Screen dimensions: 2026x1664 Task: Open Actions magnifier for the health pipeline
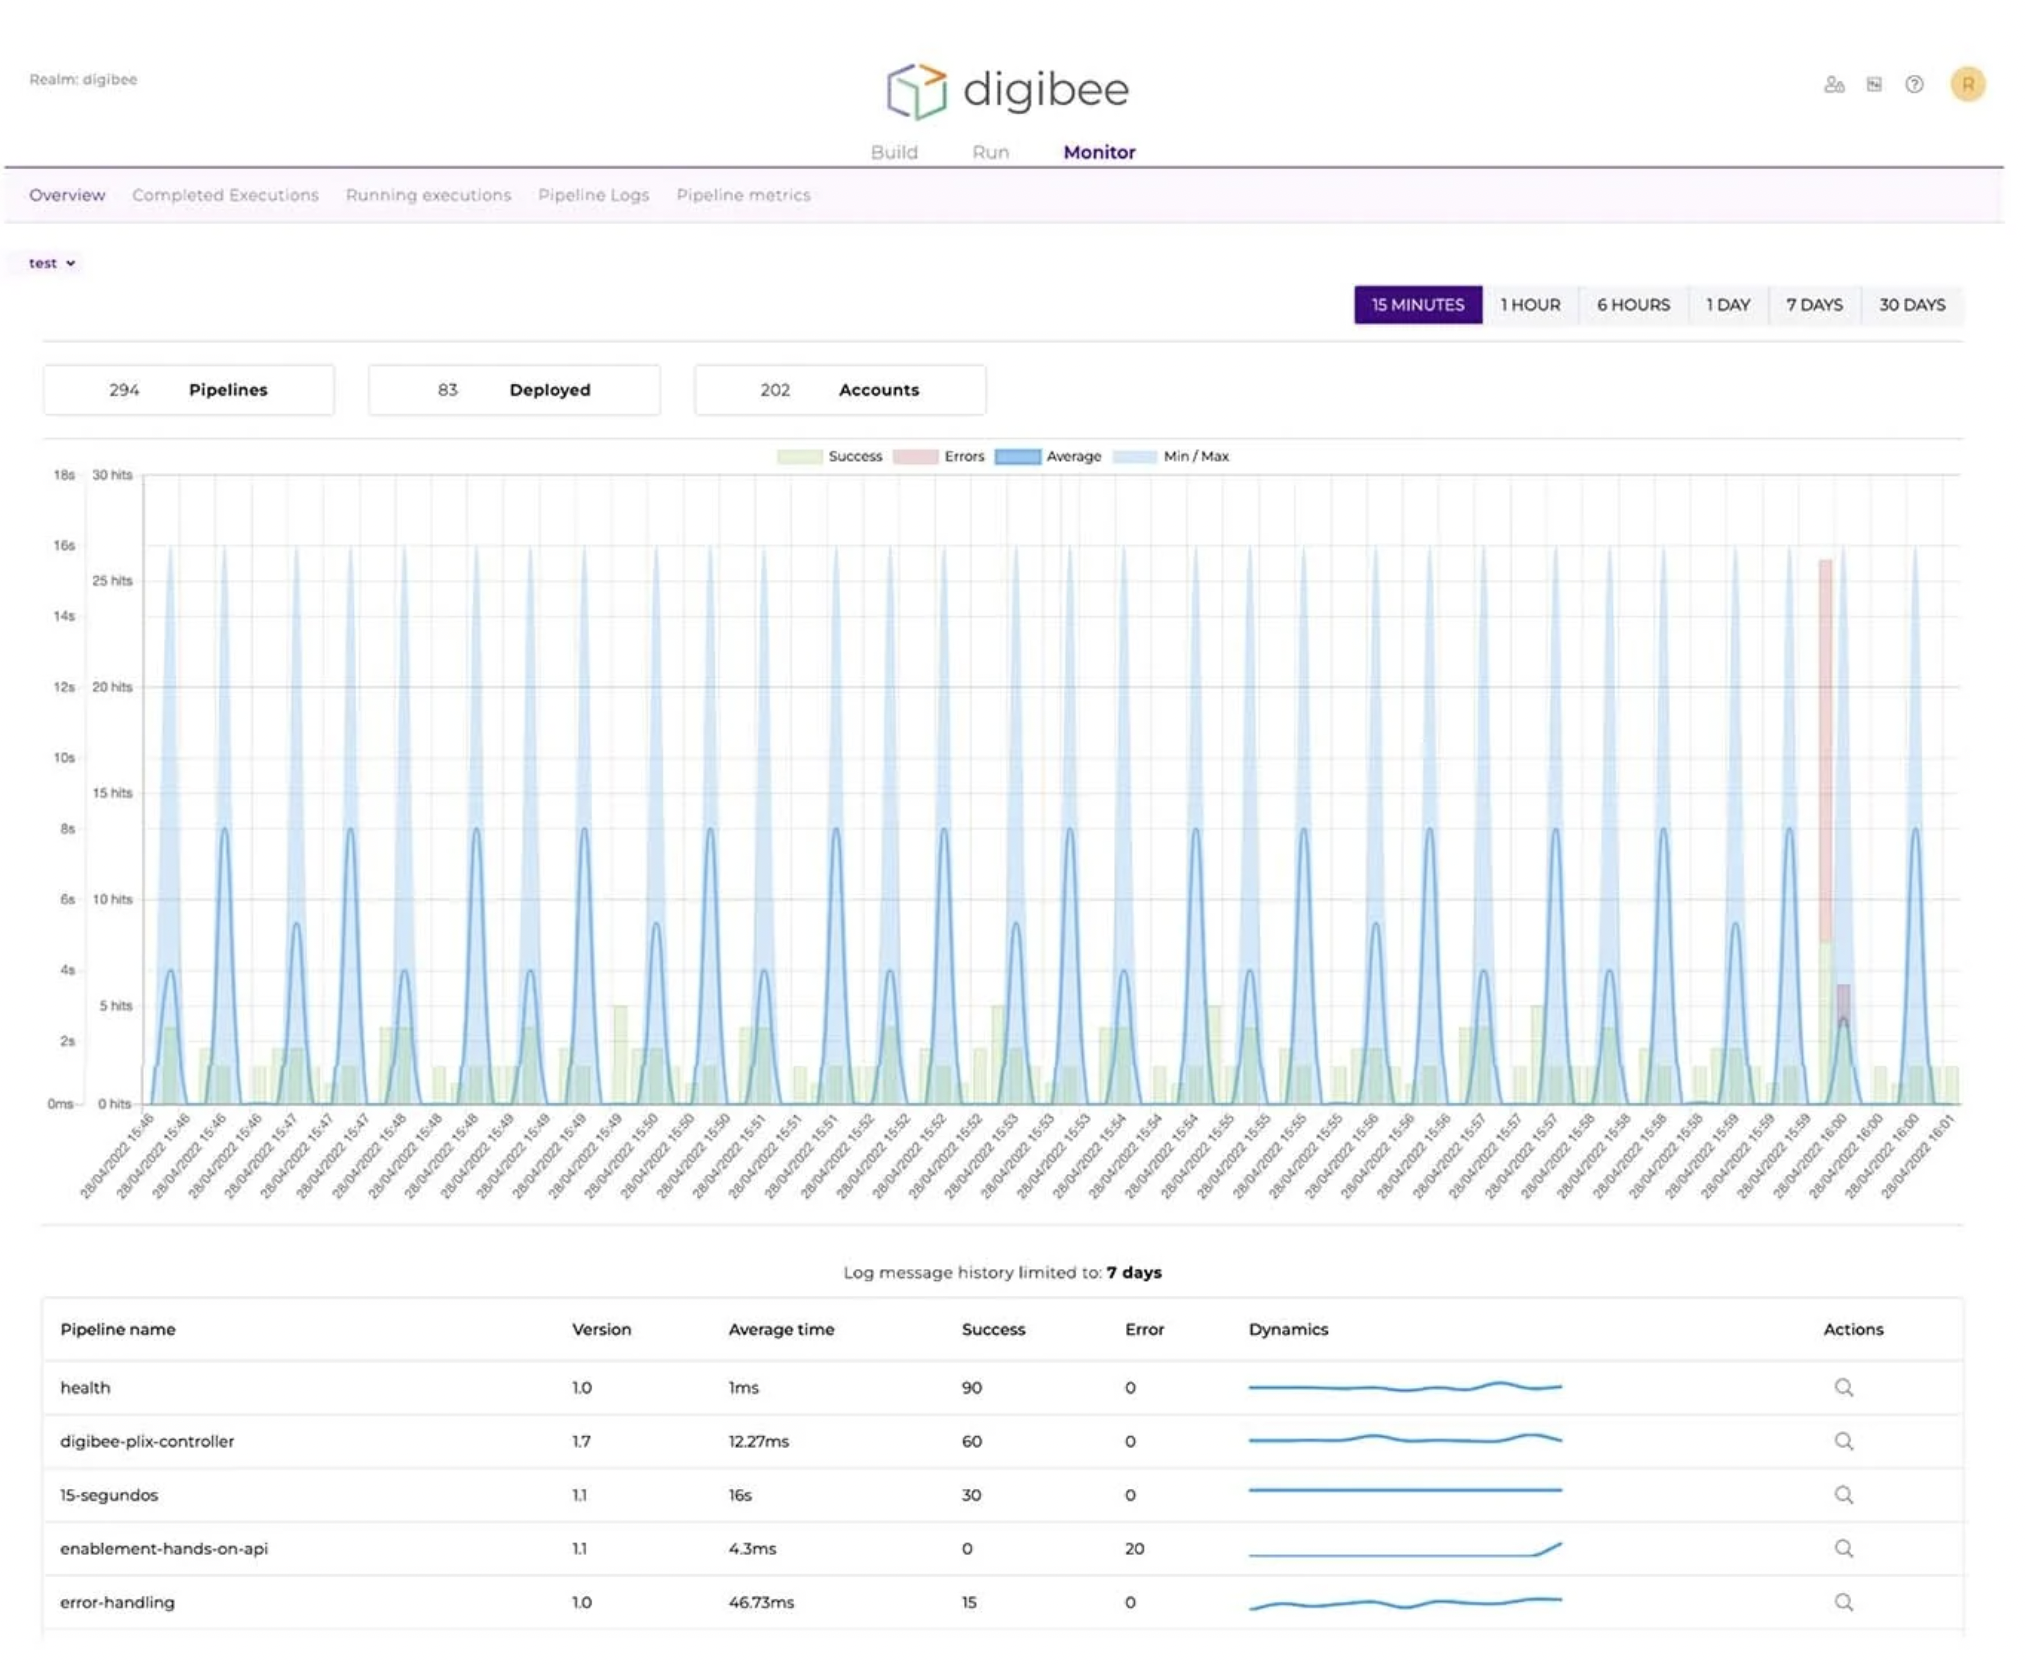[1845, 1388]
